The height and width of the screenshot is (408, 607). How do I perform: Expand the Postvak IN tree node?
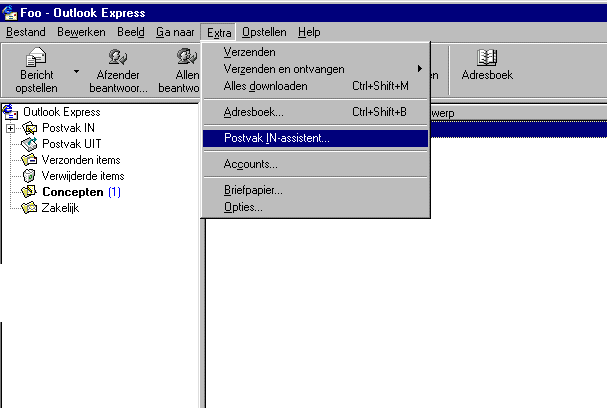[x=10, y=128]
